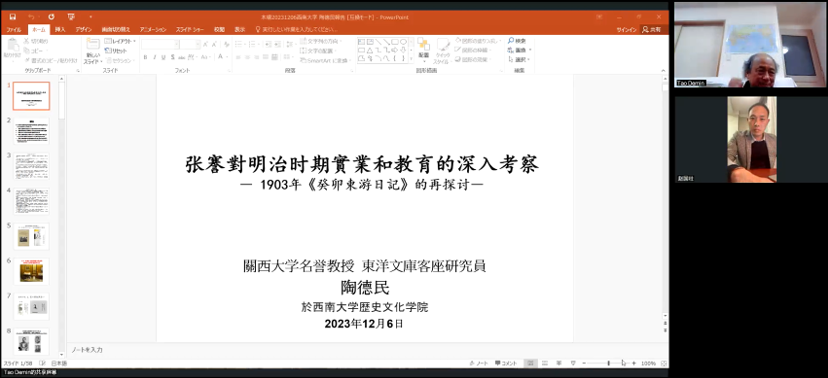Click the New Slide icon
Screen dimensions: 828x378
click(93, 44)
